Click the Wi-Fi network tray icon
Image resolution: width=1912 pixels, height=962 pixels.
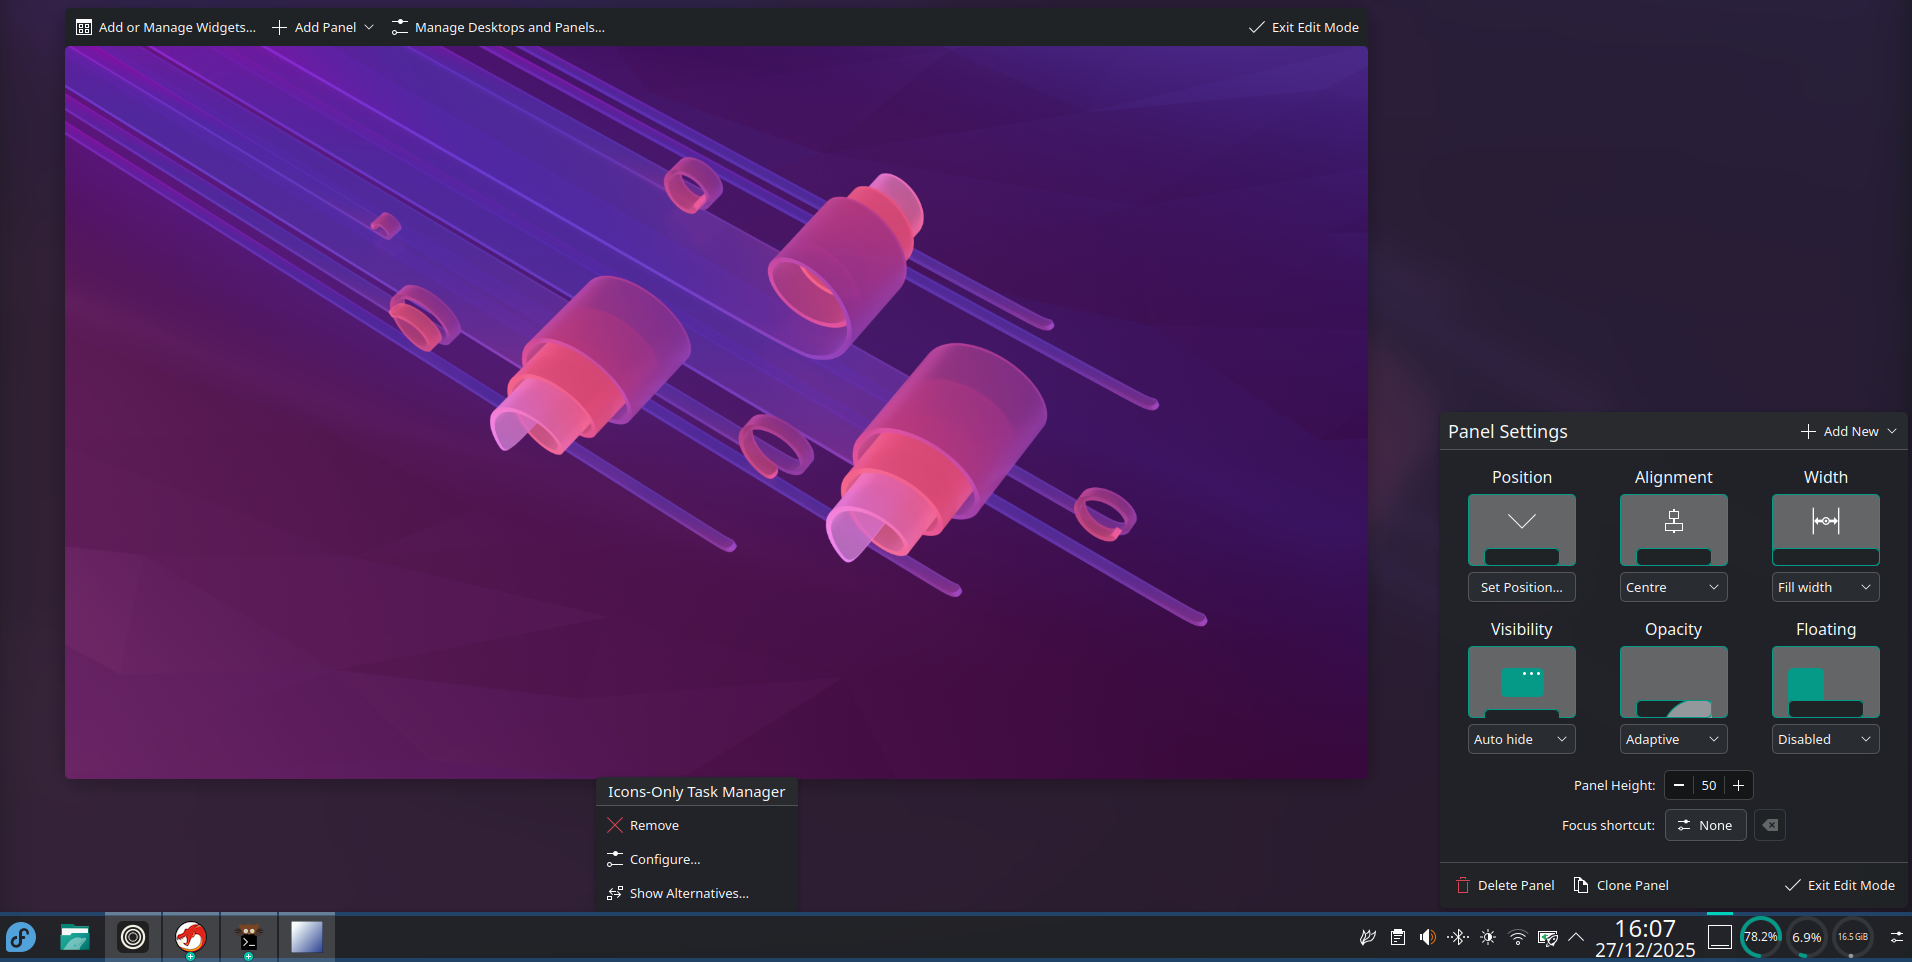[1518, 937]
